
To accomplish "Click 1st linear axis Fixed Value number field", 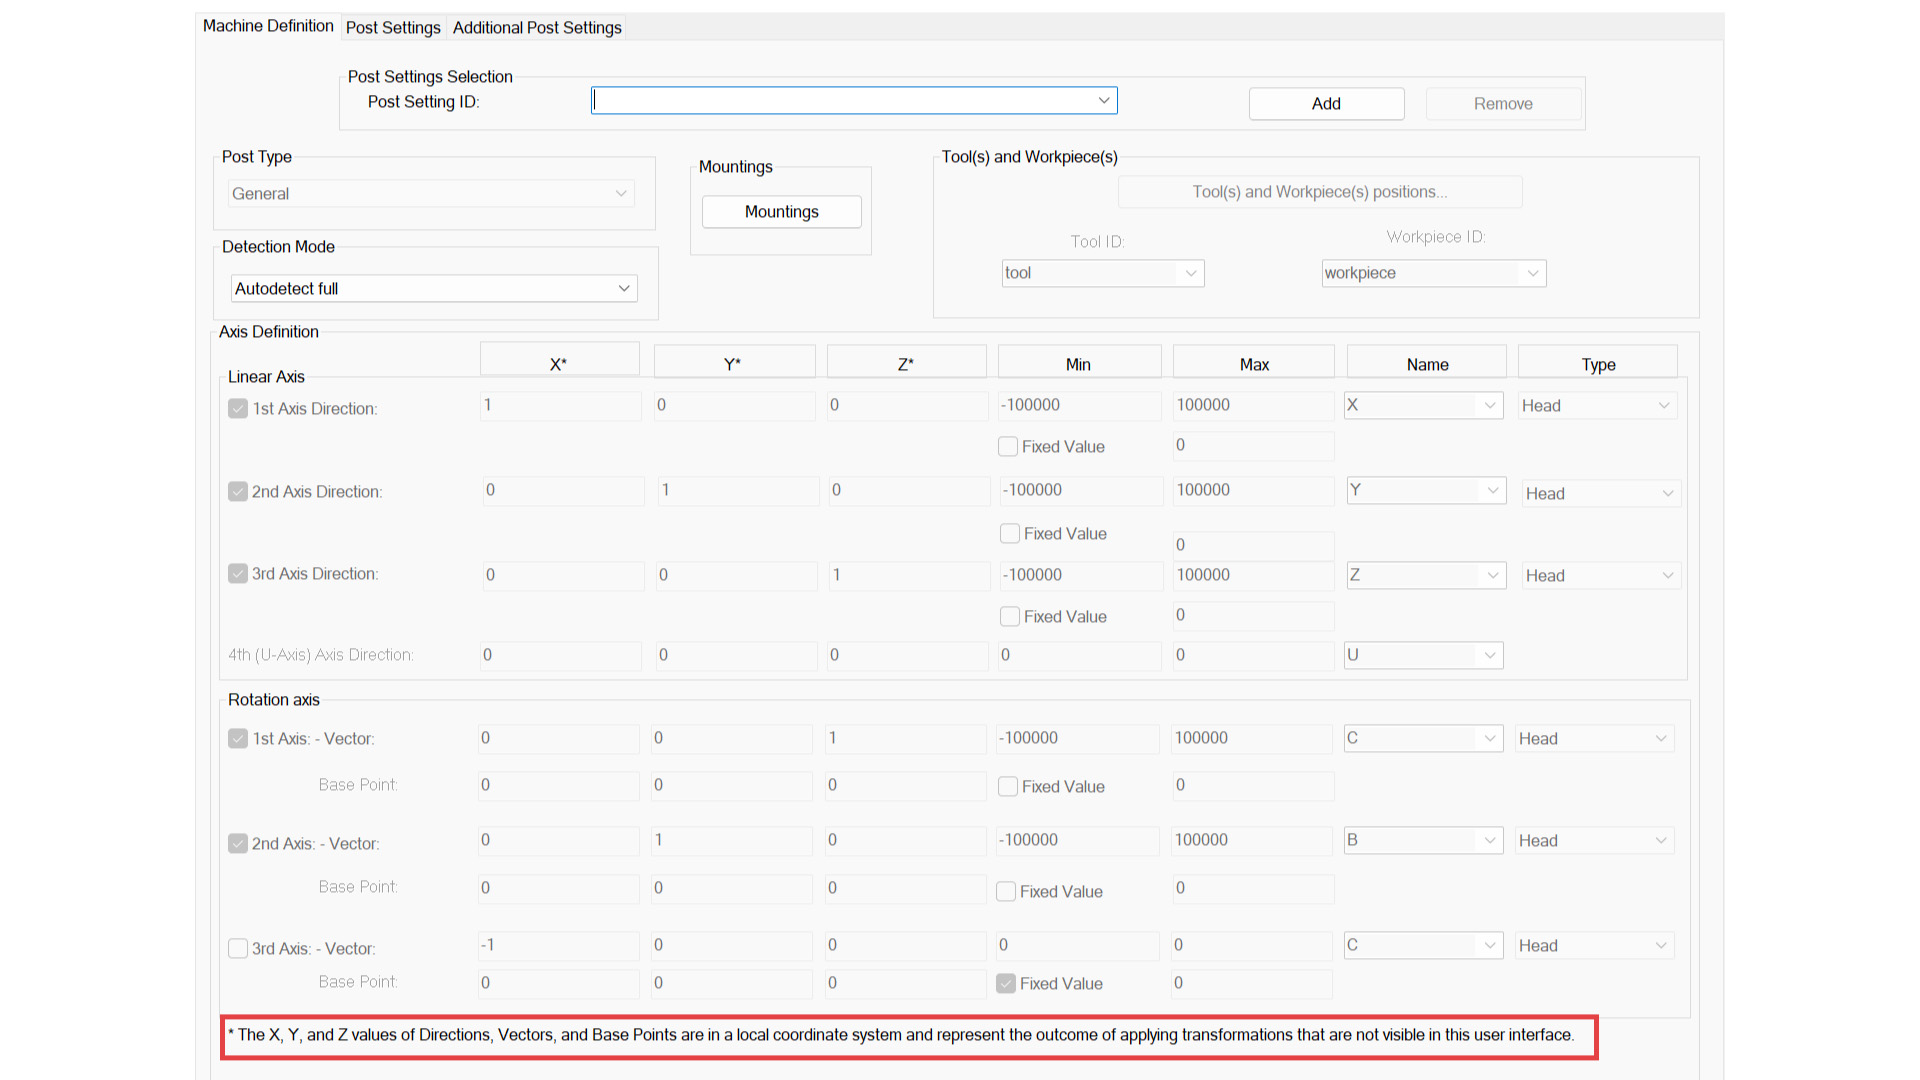I will point(1253,445).
